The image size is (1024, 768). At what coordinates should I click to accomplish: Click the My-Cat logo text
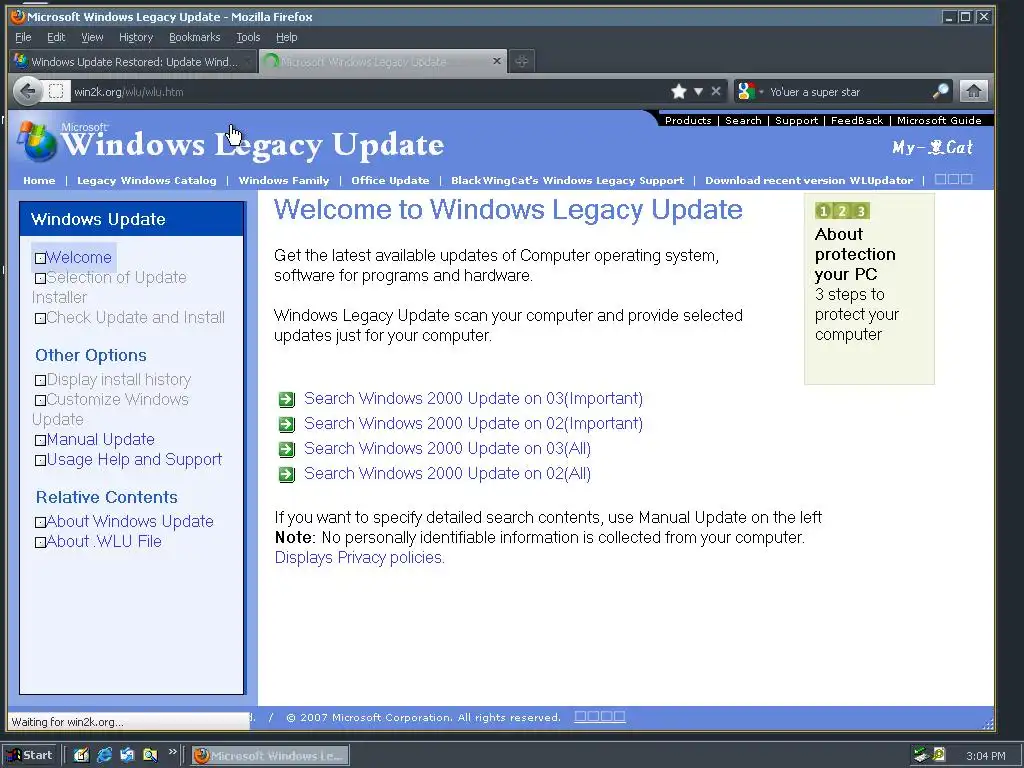pyautogui.click(x=933, y=147)
